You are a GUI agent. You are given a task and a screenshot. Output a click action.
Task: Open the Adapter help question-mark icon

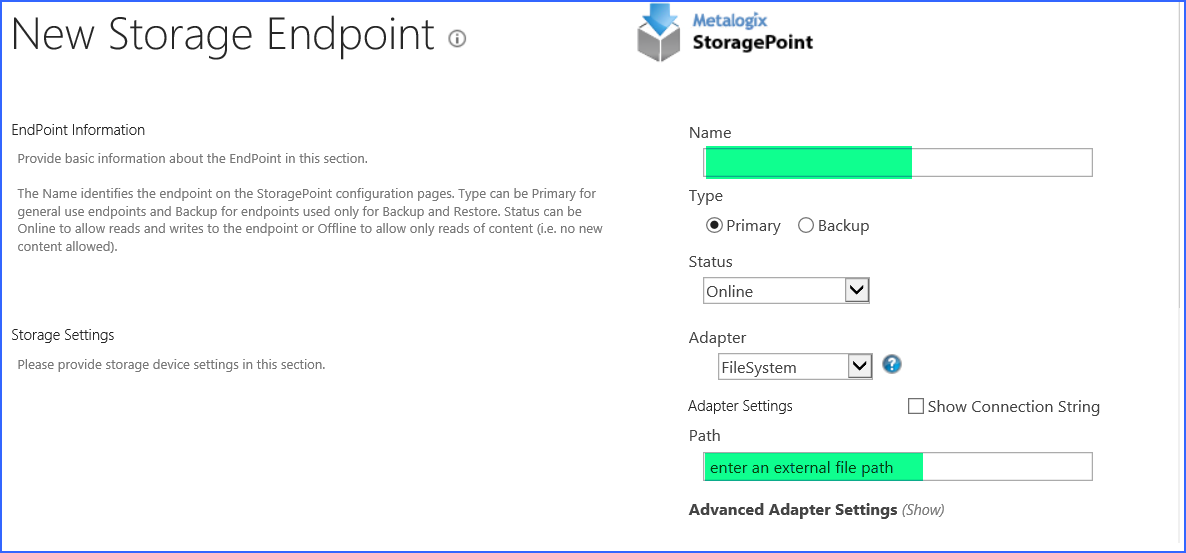click(x=892, y=365)
